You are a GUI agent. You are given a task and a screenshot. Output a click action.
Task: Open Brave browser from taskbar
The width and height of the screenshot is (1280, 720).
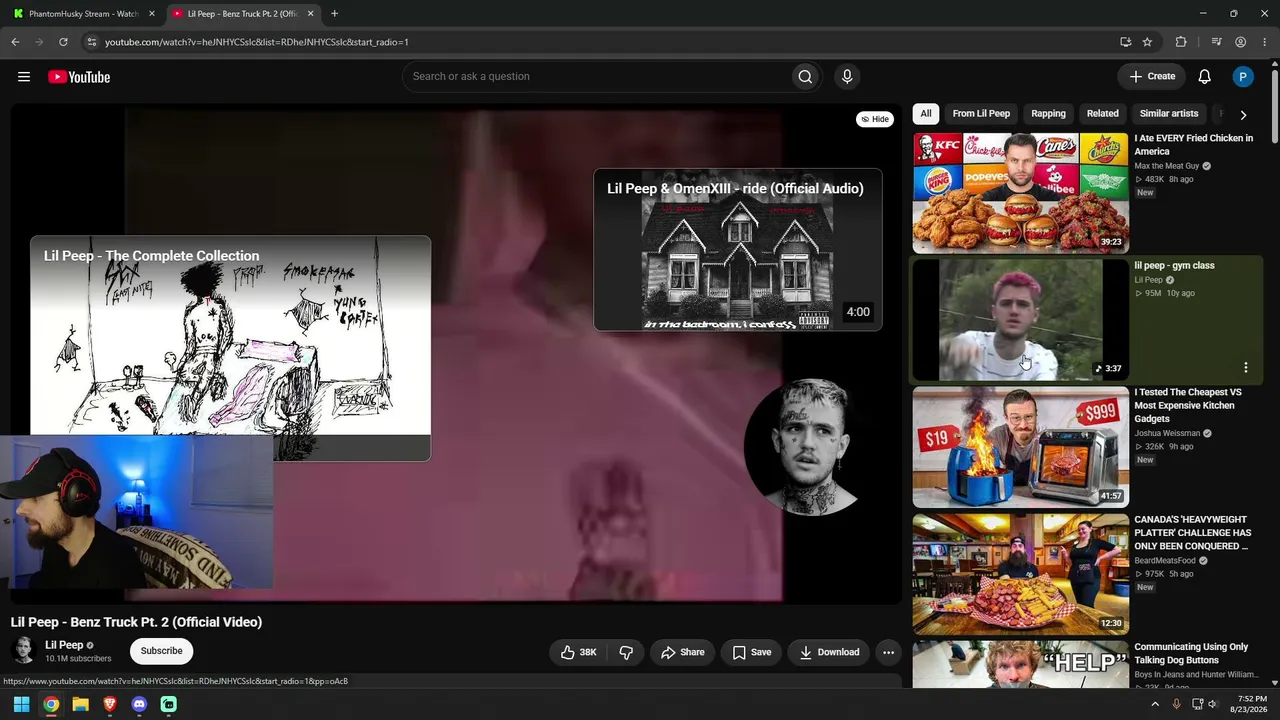110,704
